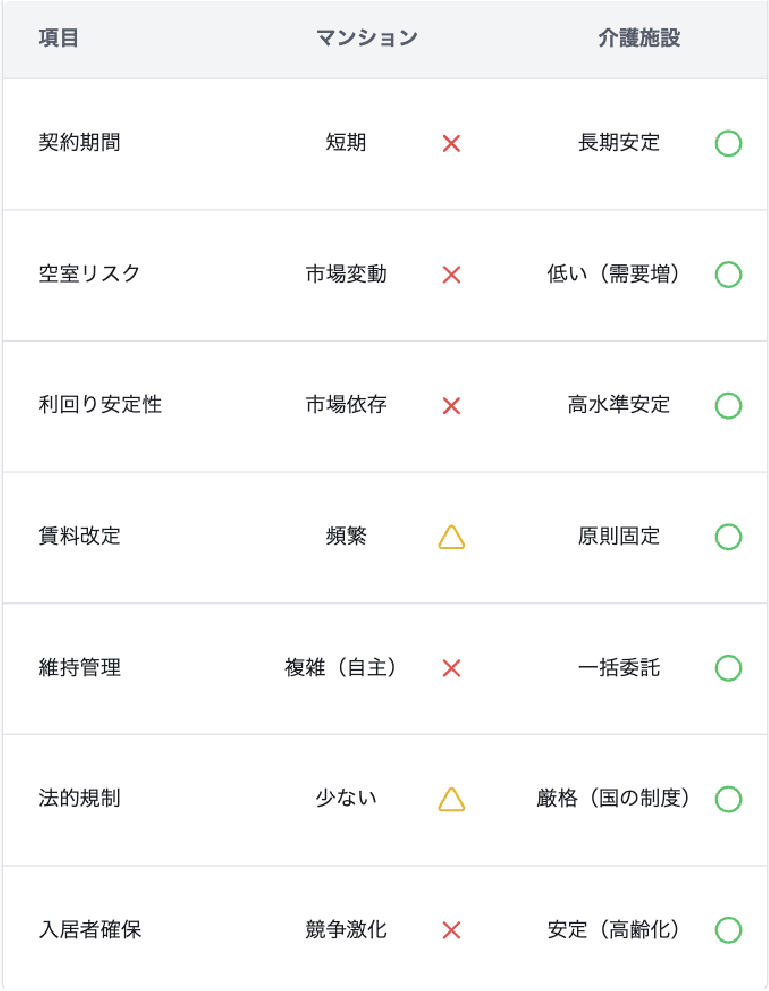This screenshot has width=769, height=991.
Task: Click the 項目 column header
Action: (x=58, y=39)
